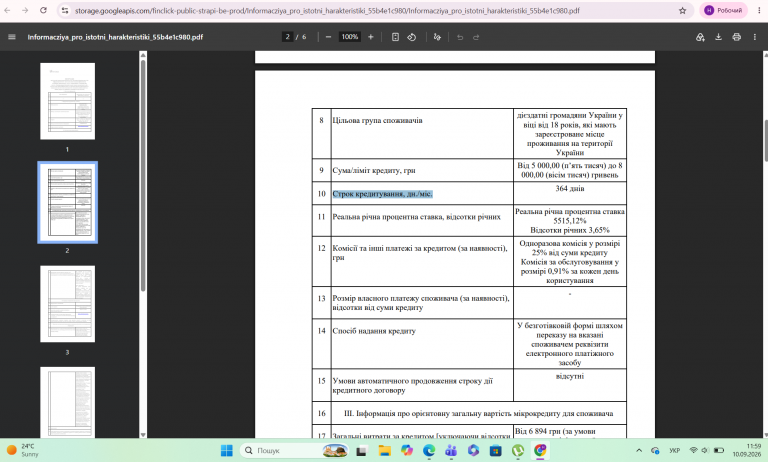
Task: Open page 2 thumbnail
Action: (x=68, y=202)
